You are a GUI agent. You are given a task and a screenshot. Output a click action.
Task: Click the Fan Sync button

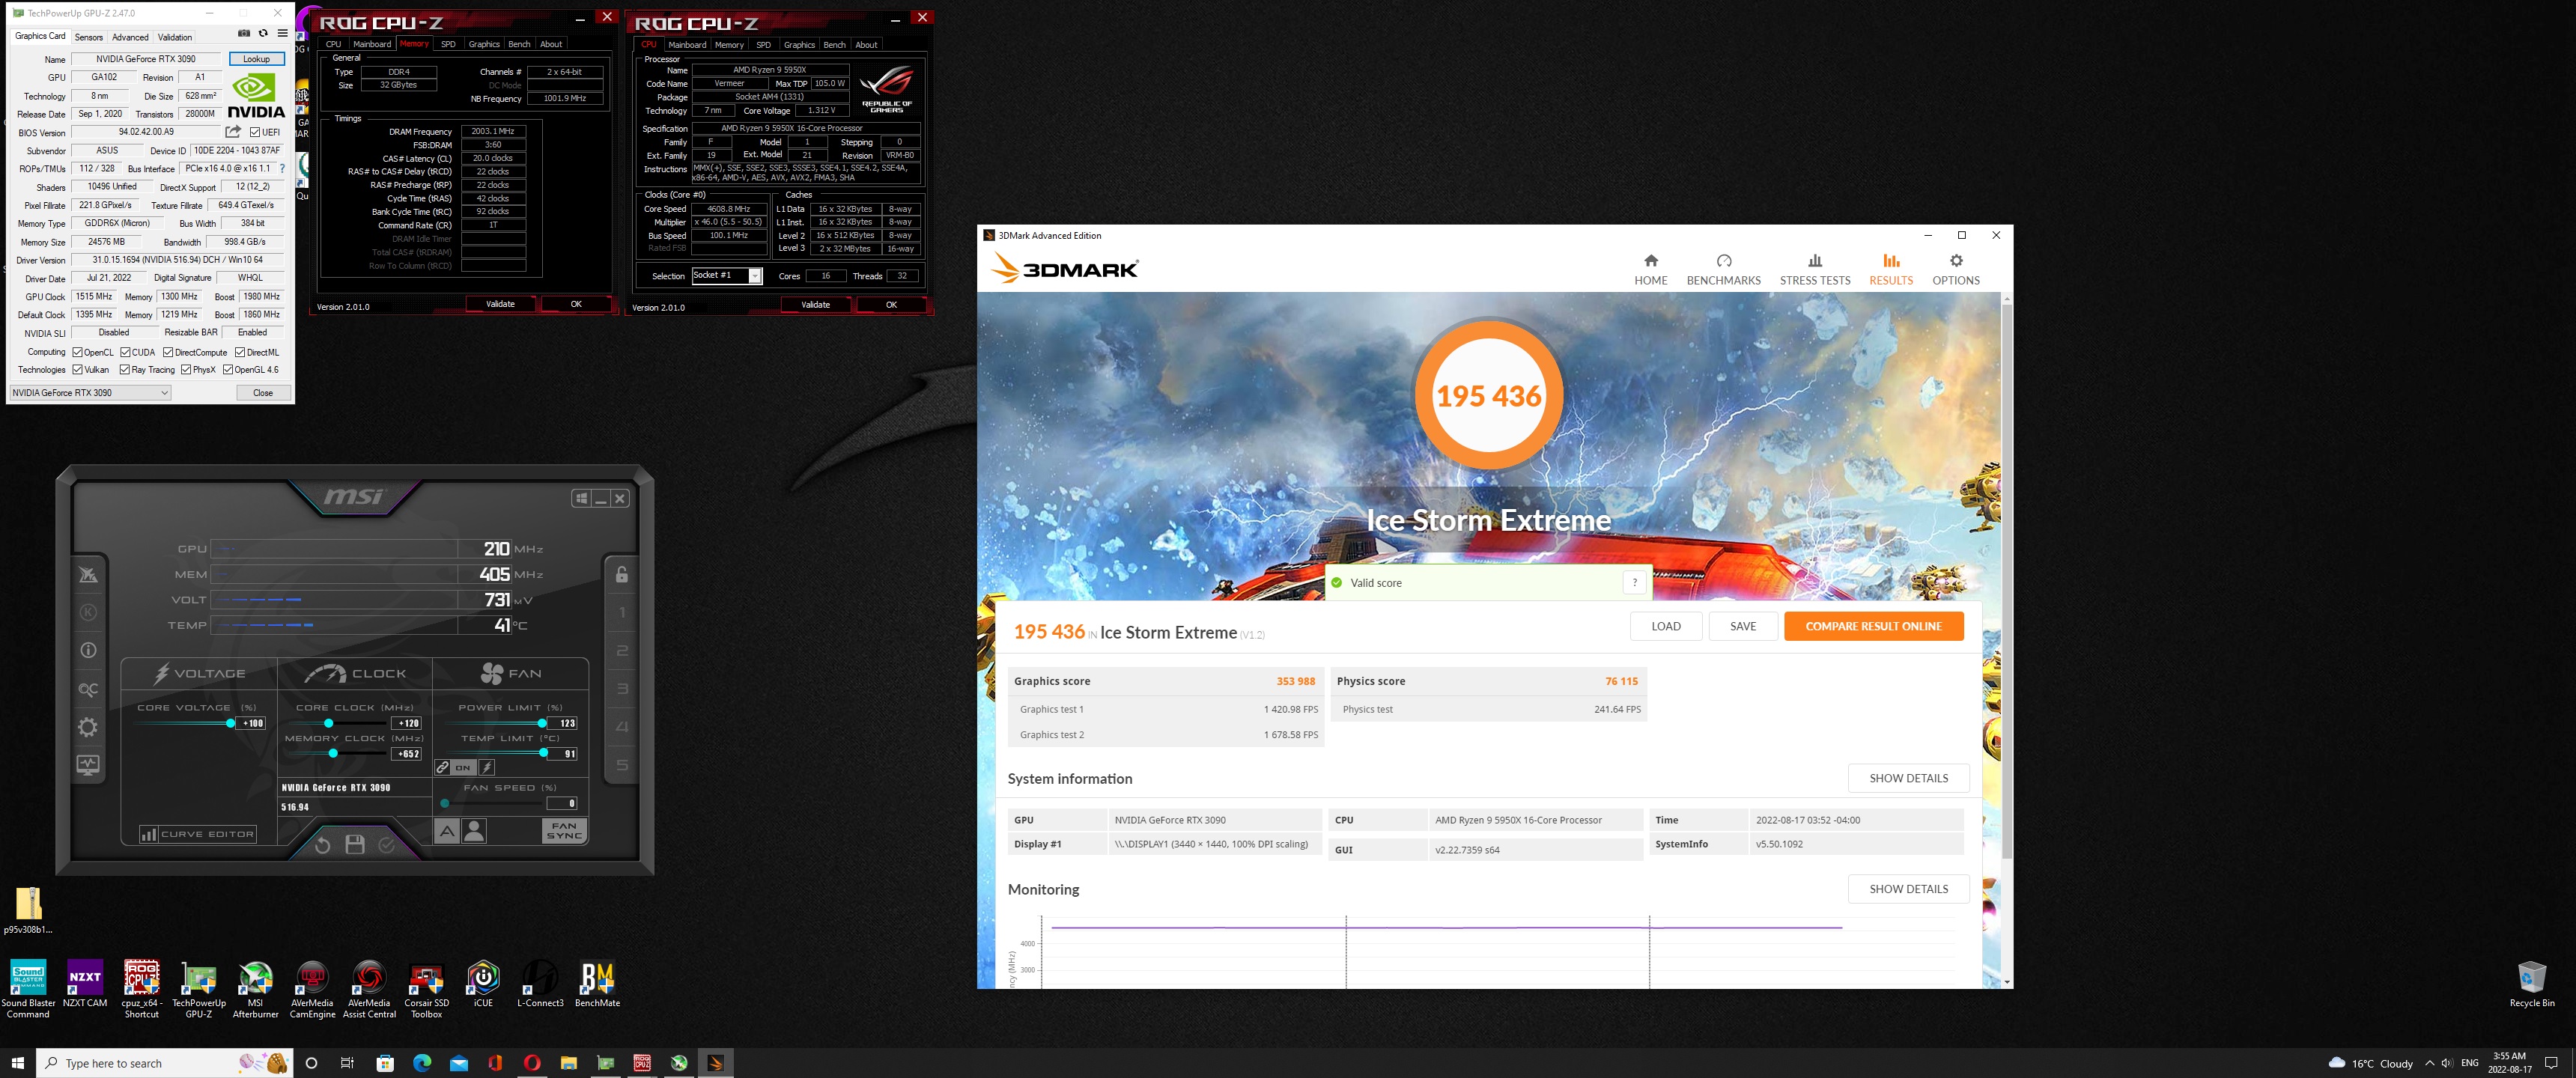point(564,830)
